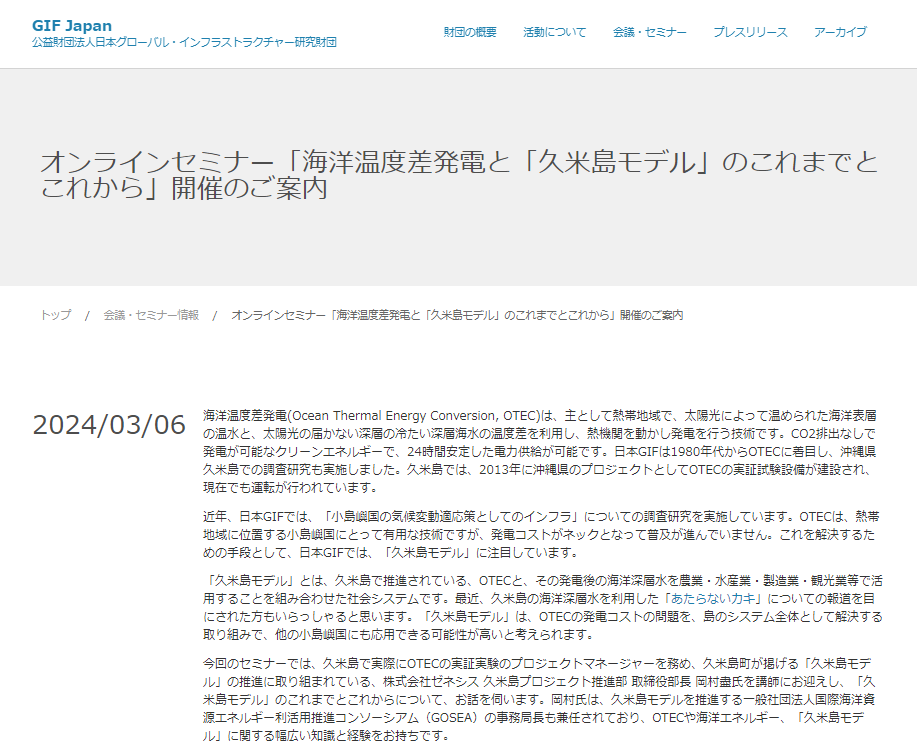Open the 会議・セミナー menu
917x752 pixels.
[x=649, y=31]
